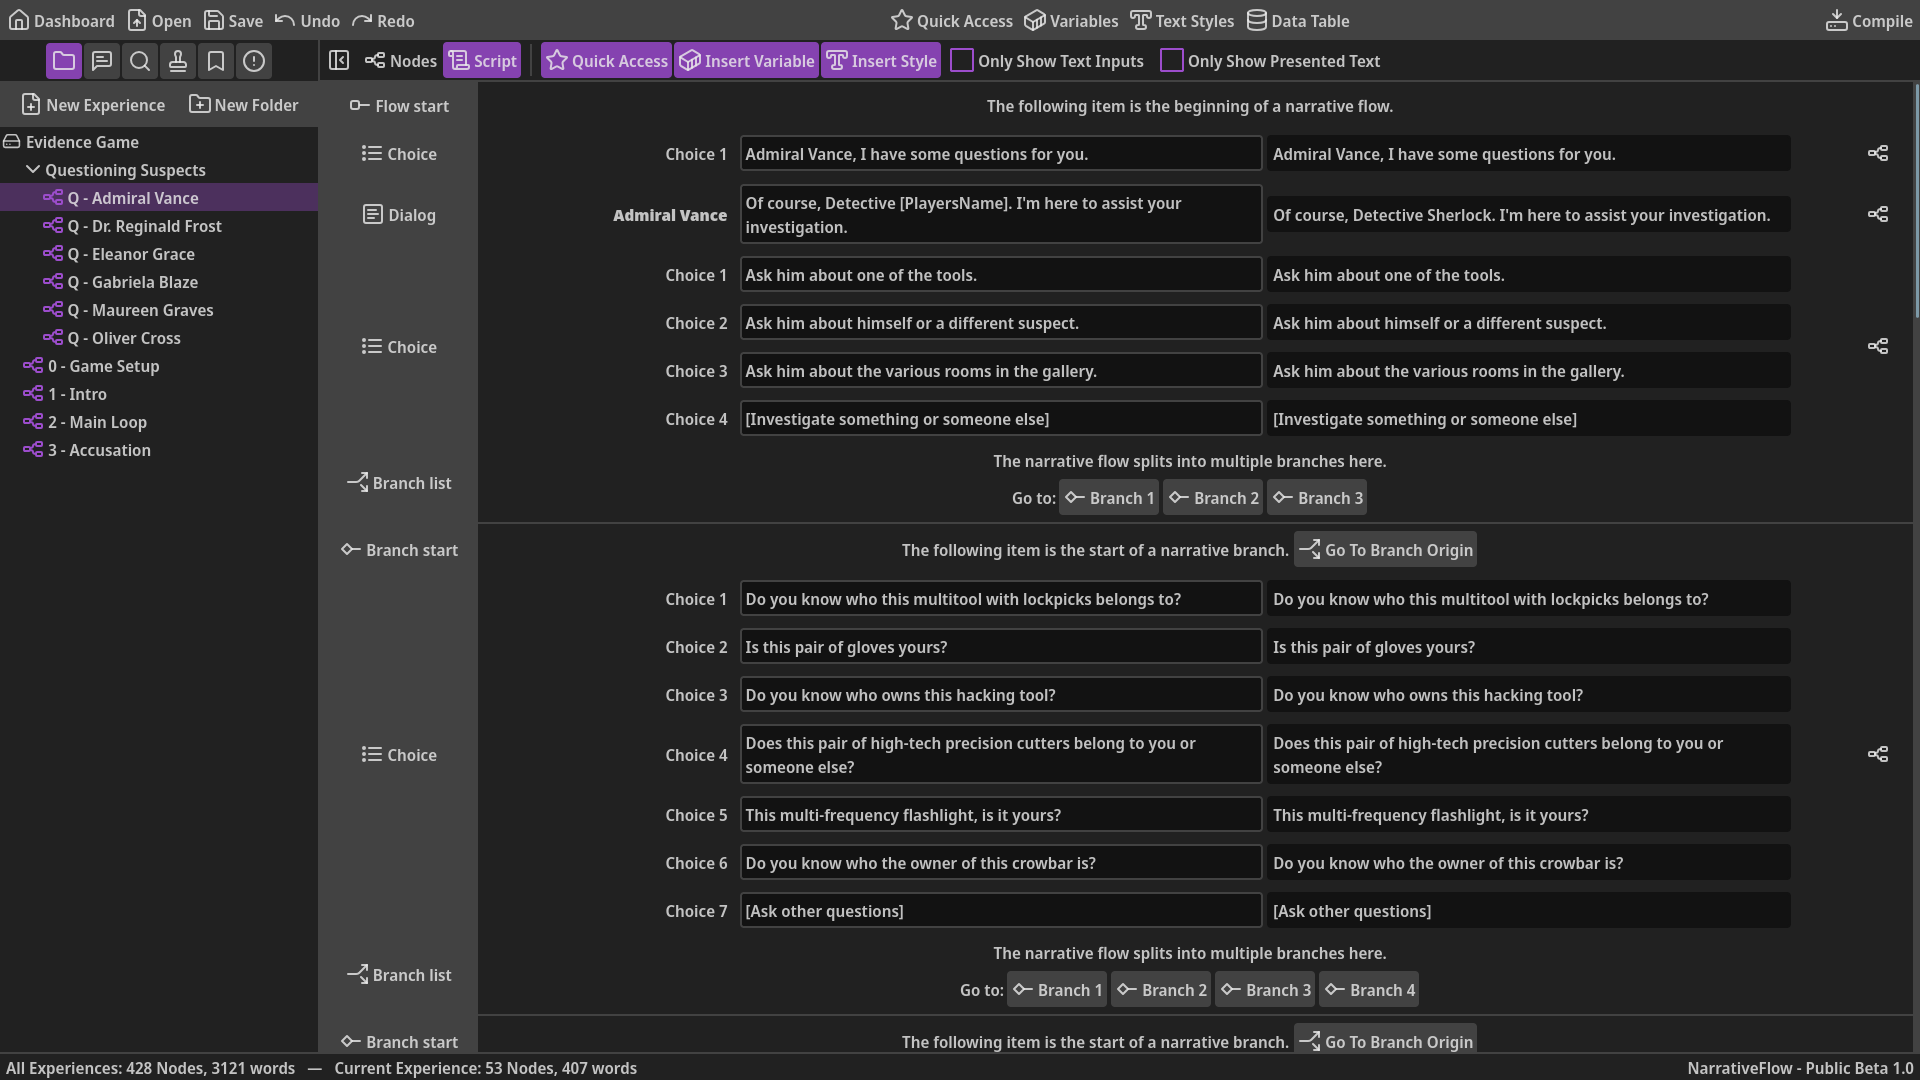
Task: Open the bookmarks panel
Action: 216,61
